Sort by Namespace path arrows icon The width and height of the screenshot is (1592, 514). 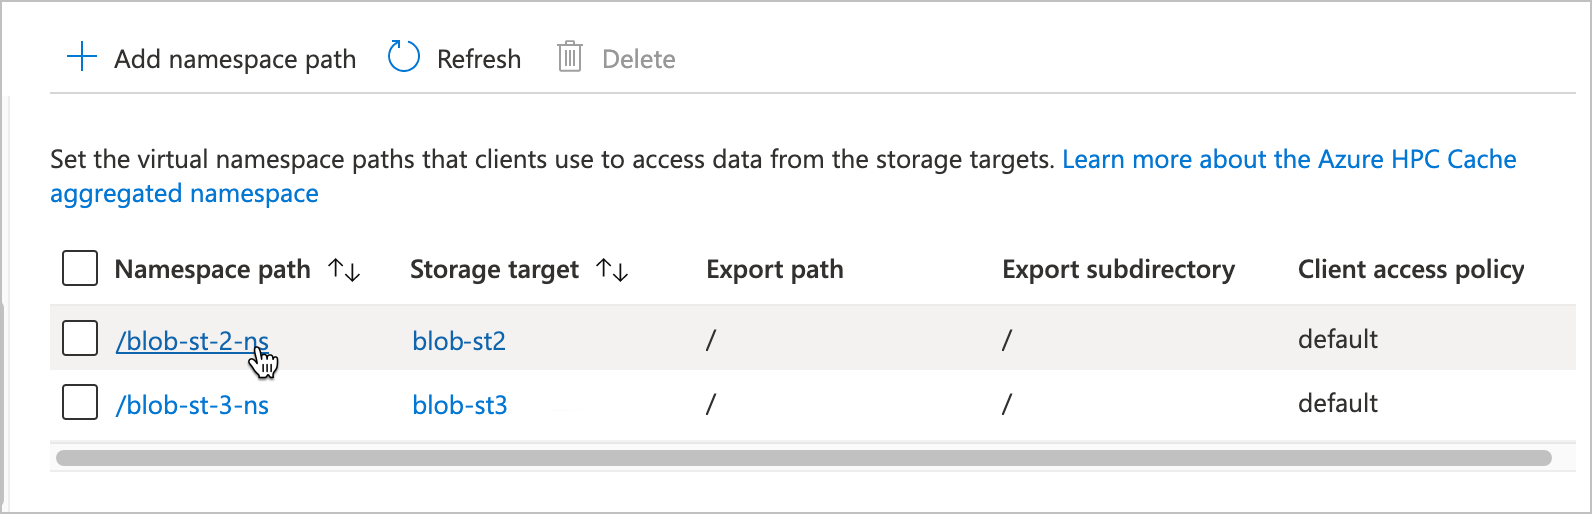click(x=345, y=270)
